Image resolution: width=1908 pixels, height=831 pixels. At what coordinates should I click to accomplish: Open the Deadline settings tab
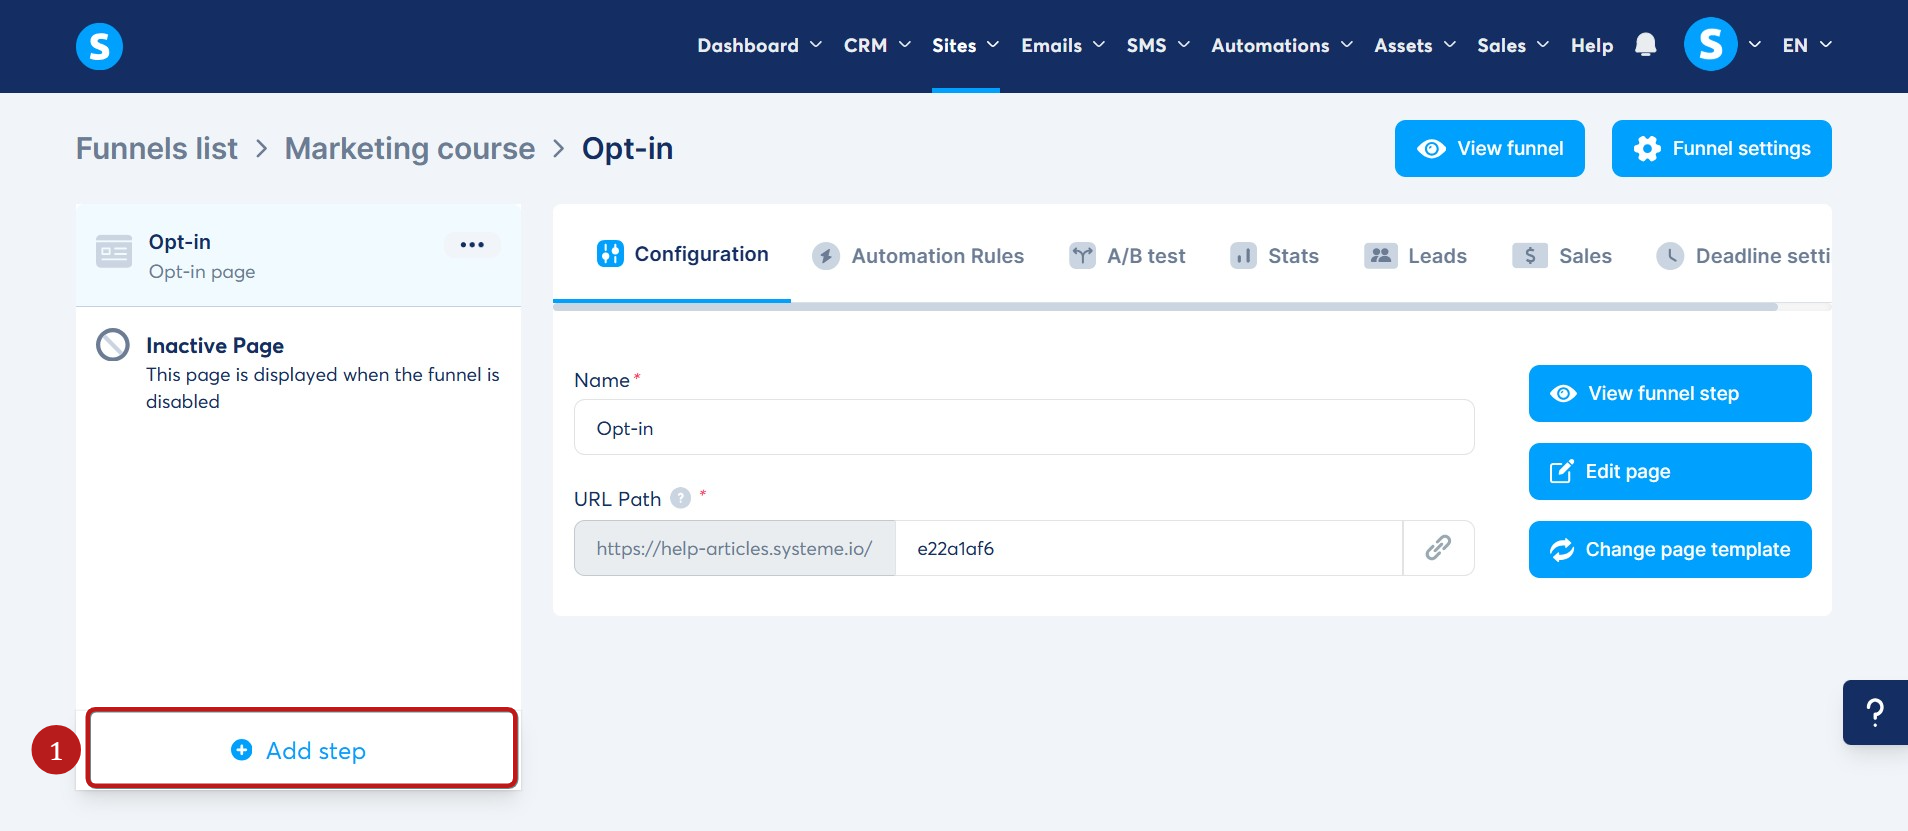pyautogui.click(x=1743, y=256)
